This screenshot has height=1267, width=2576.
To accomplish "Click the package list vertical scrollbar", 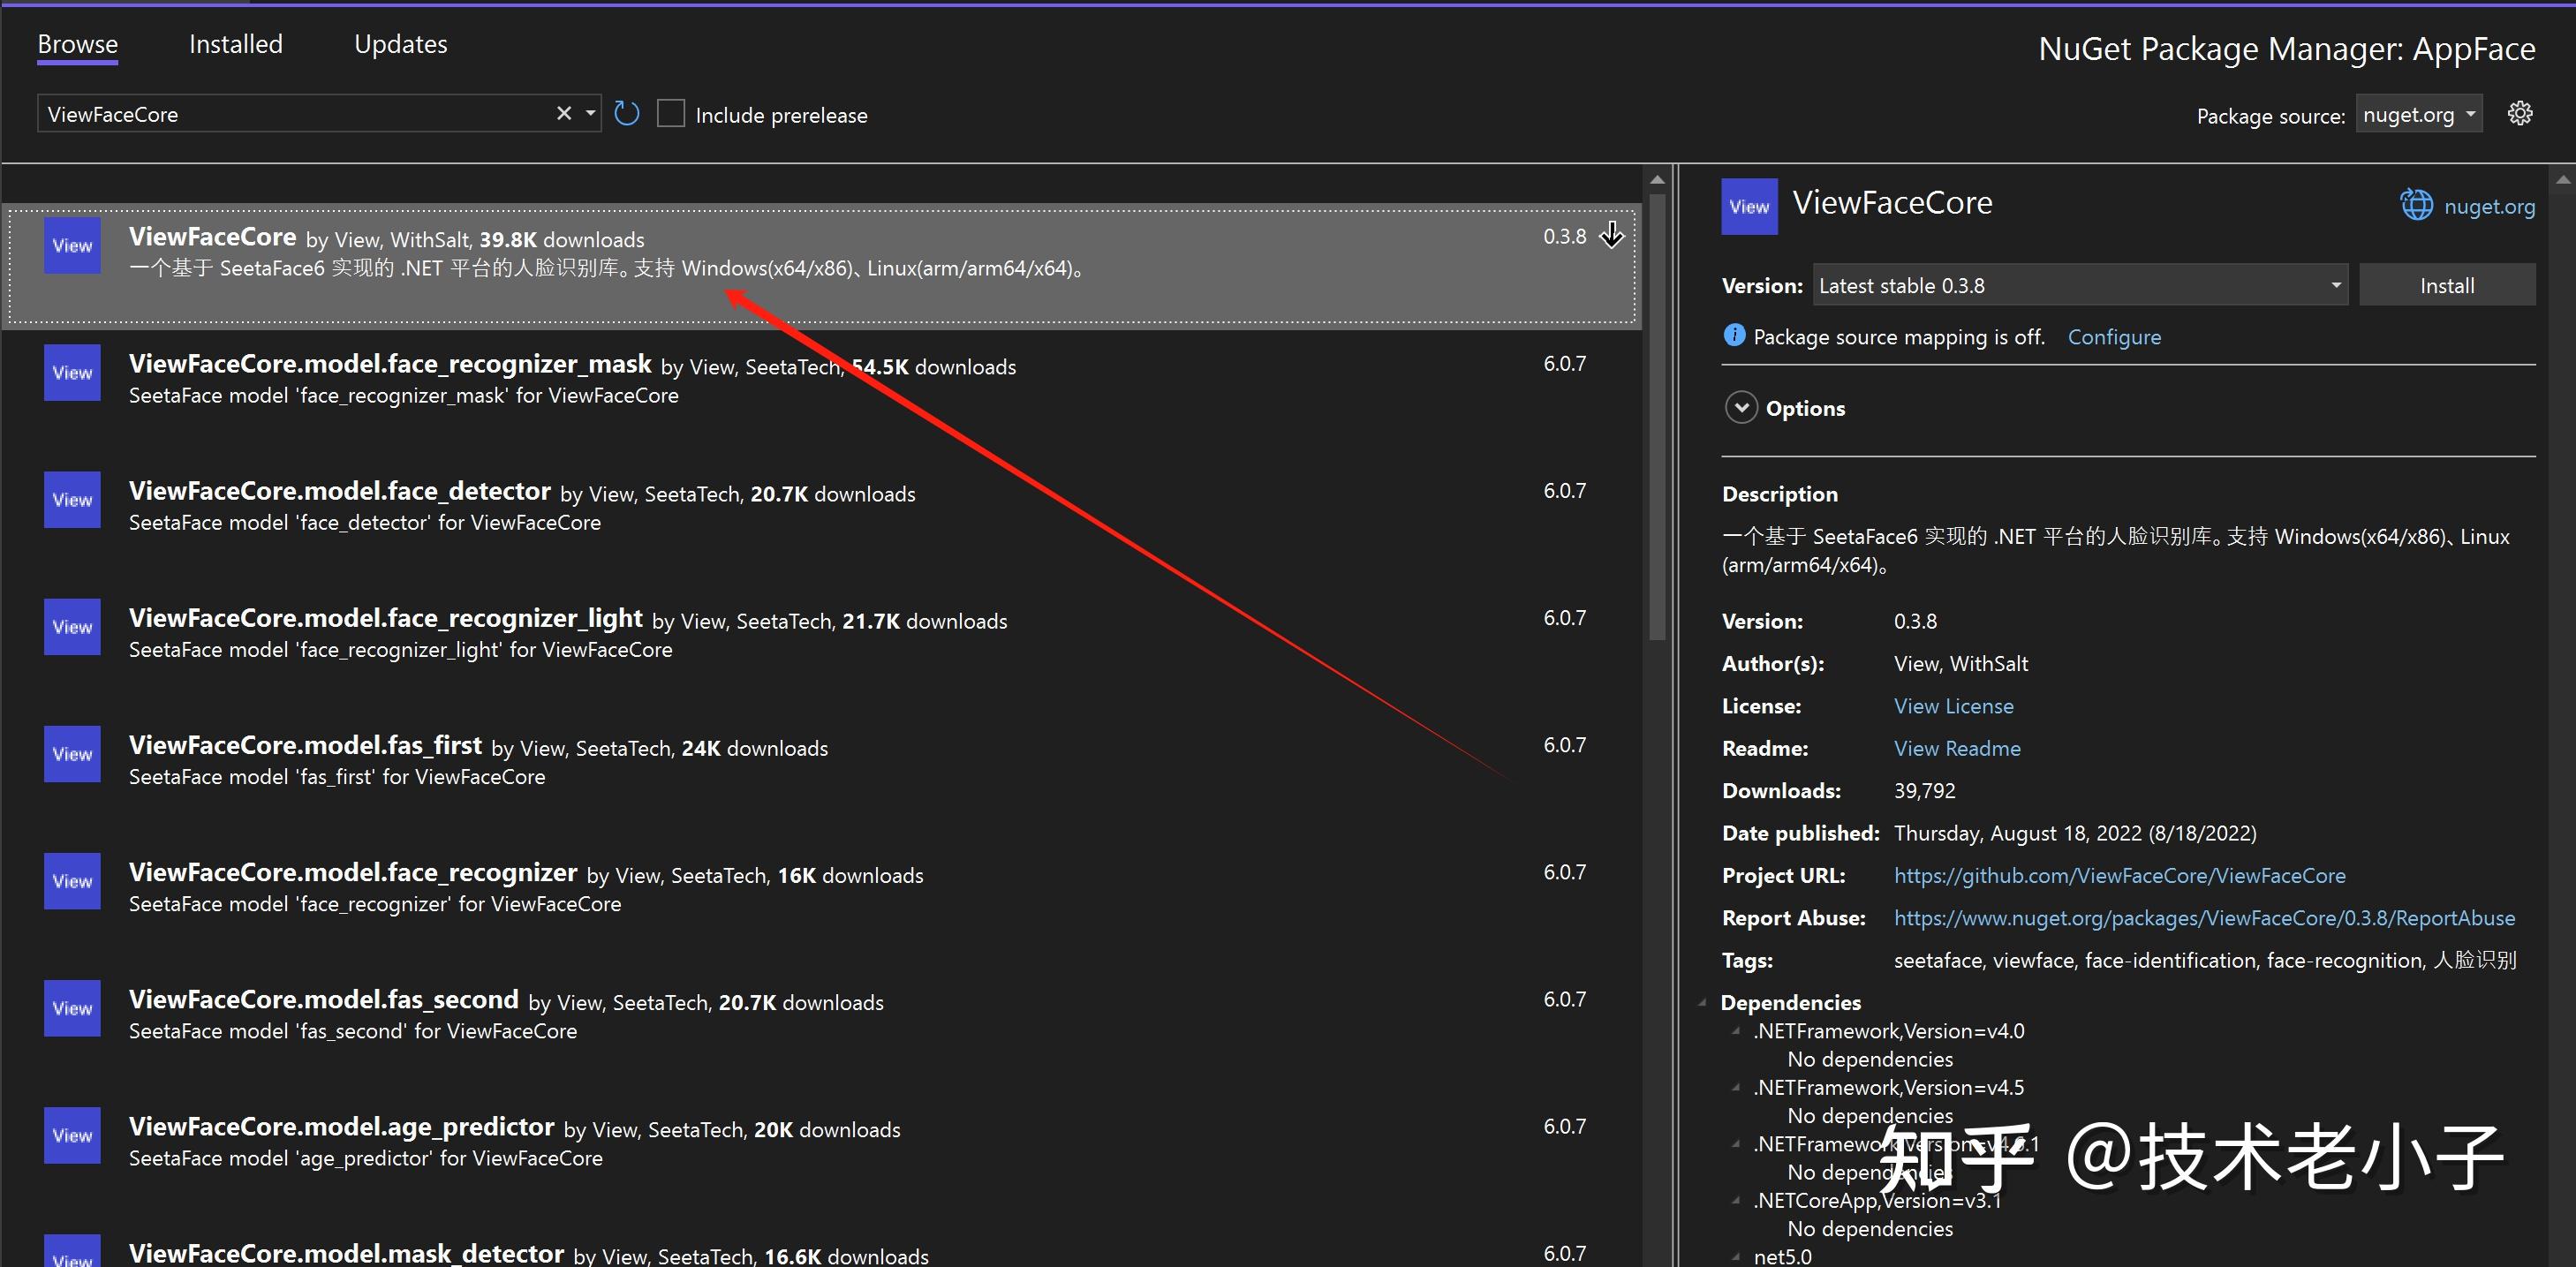I will pos(1657,420).
